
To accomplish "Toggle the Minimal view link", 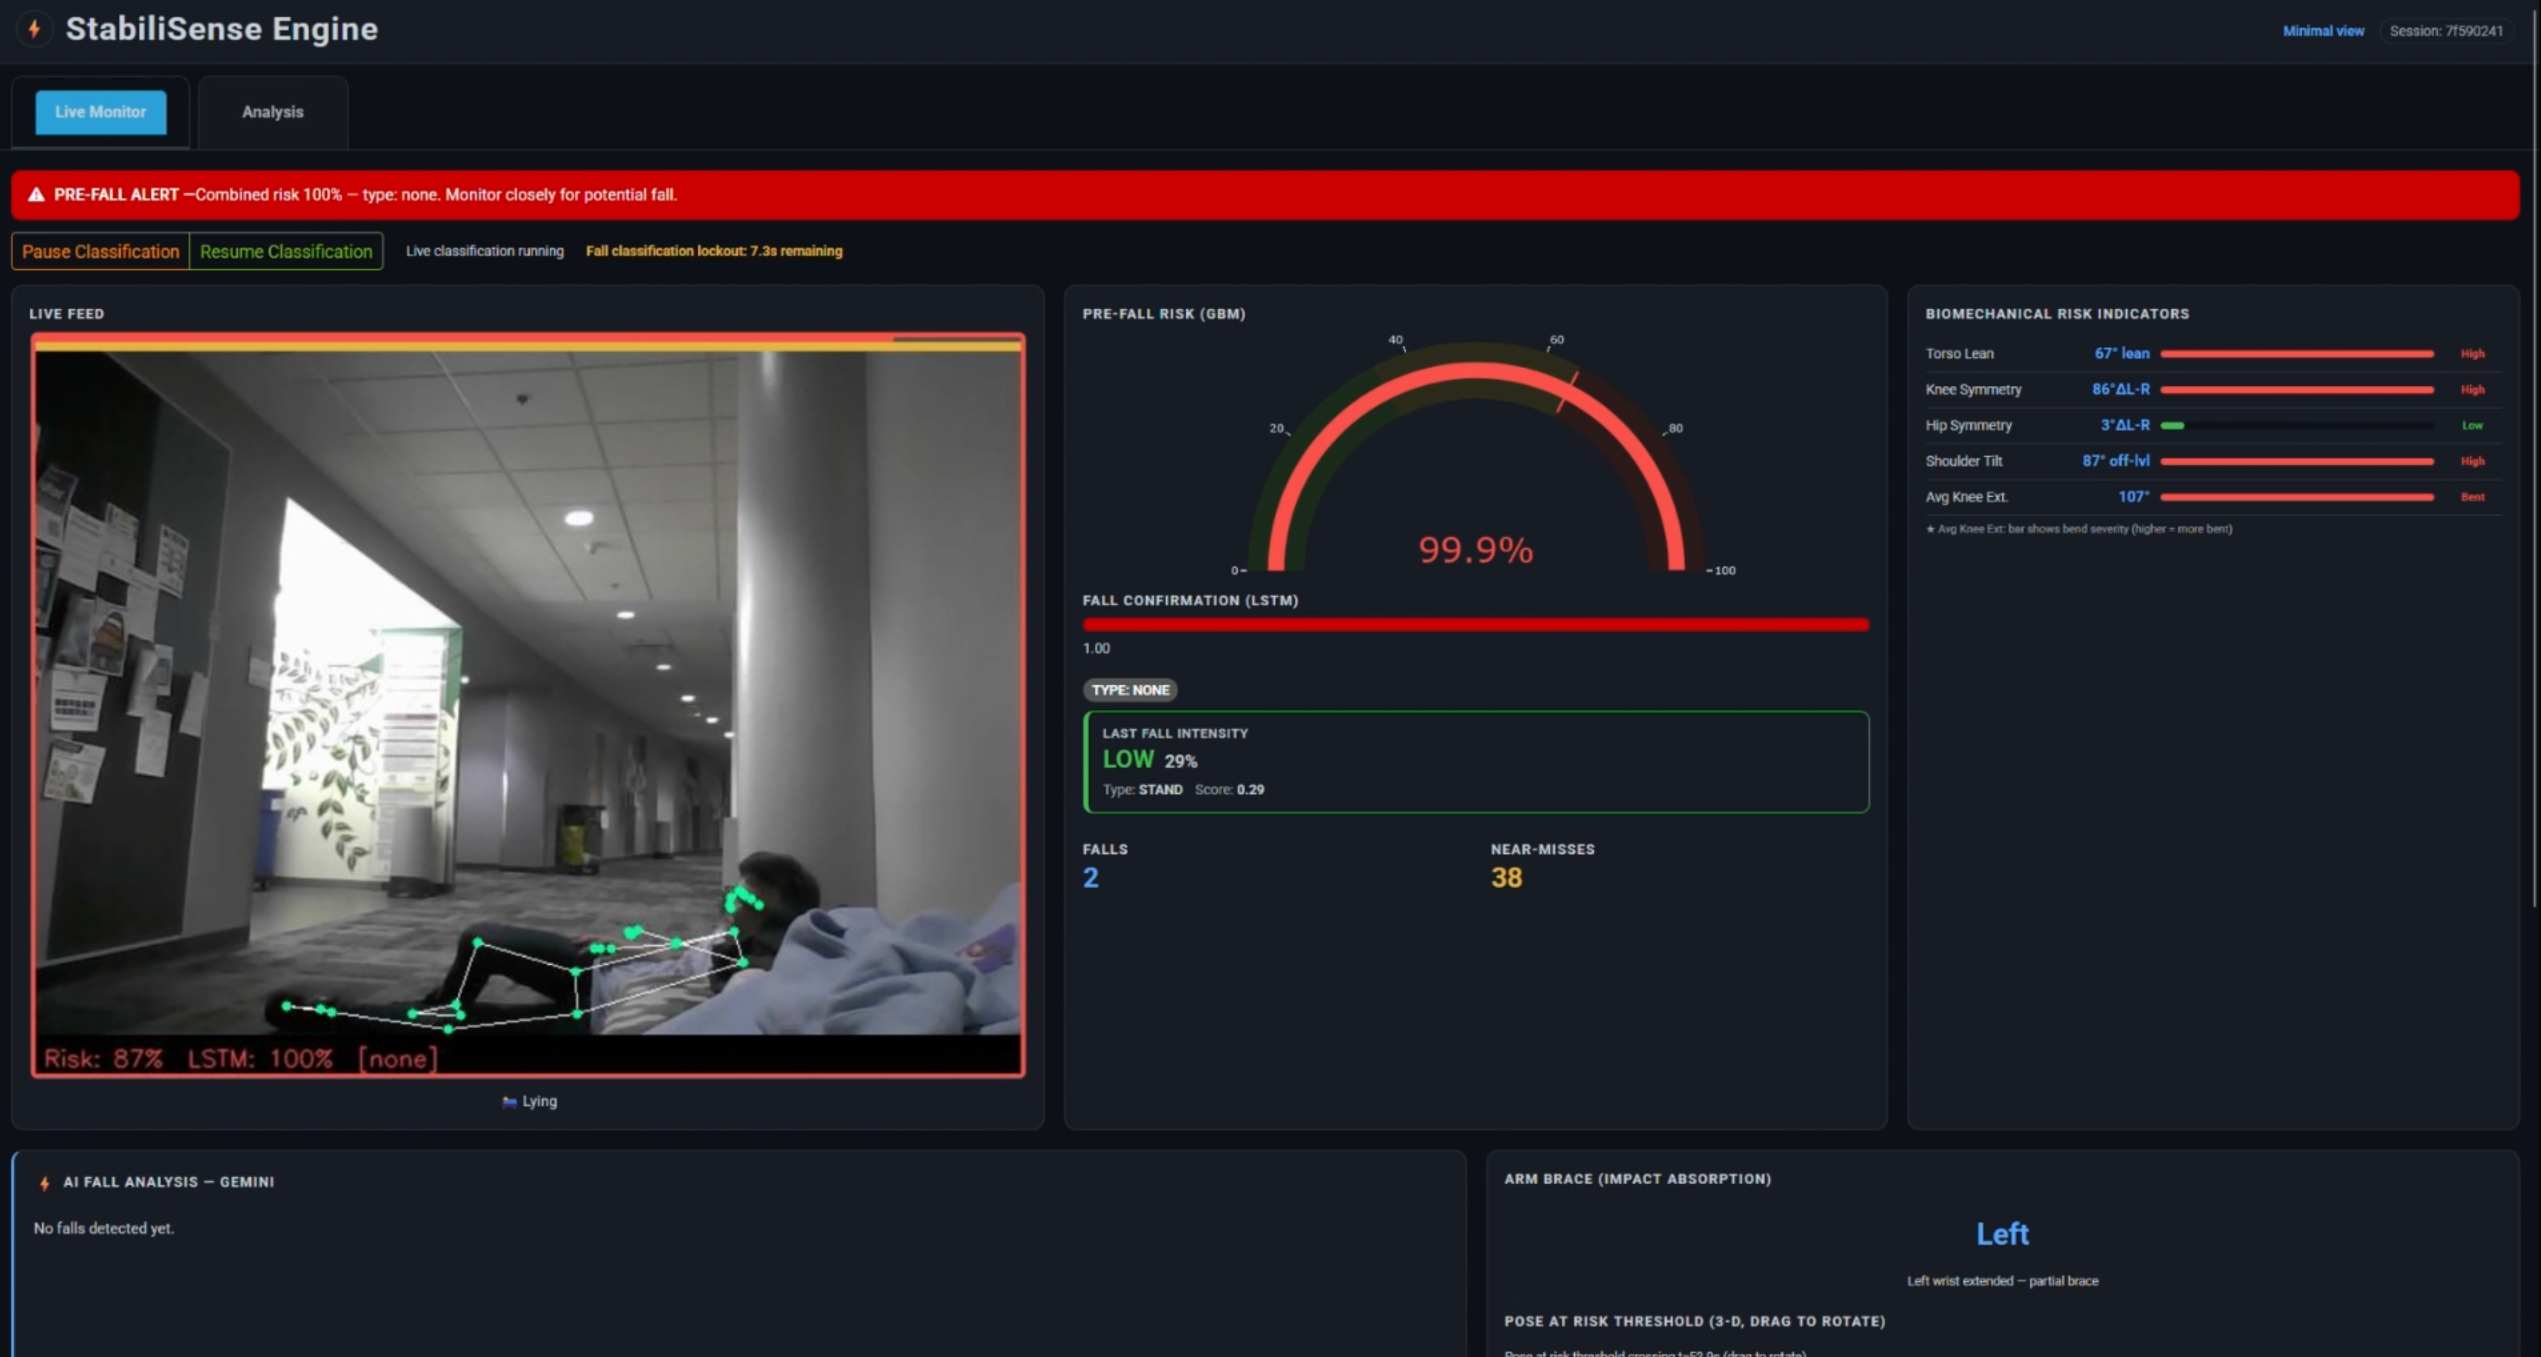I will point(2322,31).
